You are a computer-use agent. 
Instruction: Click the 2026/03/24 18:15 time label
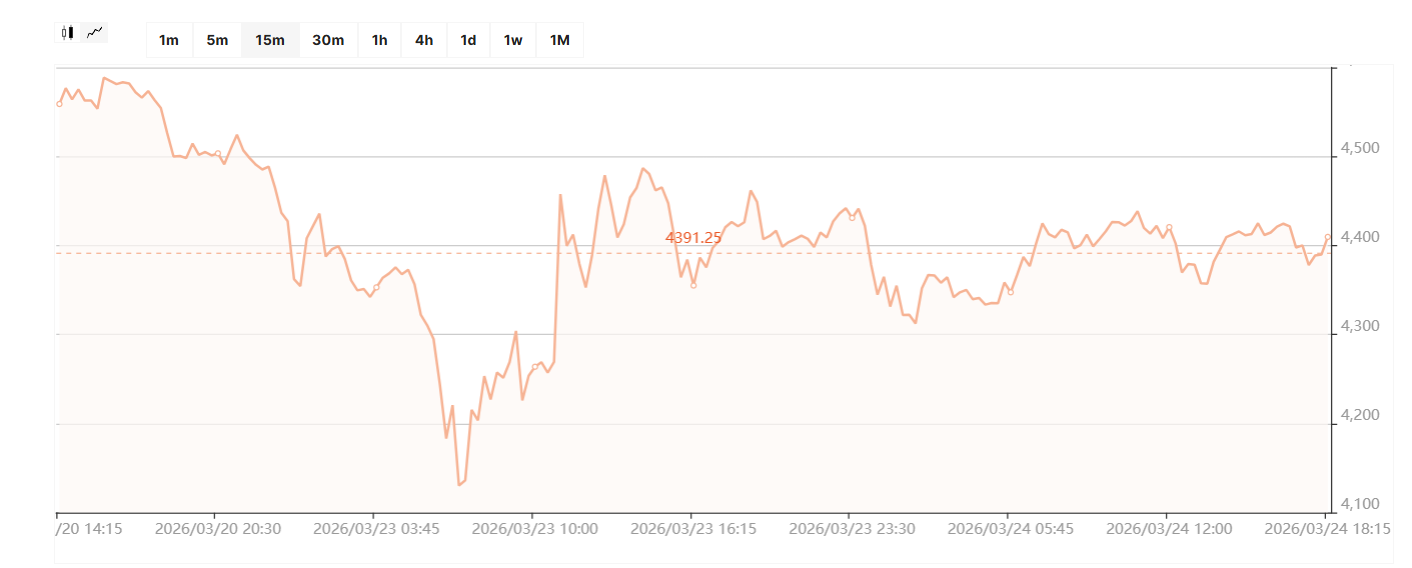pos(1327,529)
